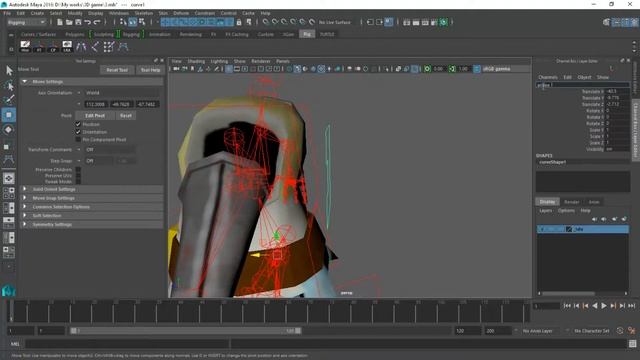Image resolution: width=640 pixels, height=360 pixels.
Task: Enable Pin Component Pivot checkbox
Action: (78, 140)
